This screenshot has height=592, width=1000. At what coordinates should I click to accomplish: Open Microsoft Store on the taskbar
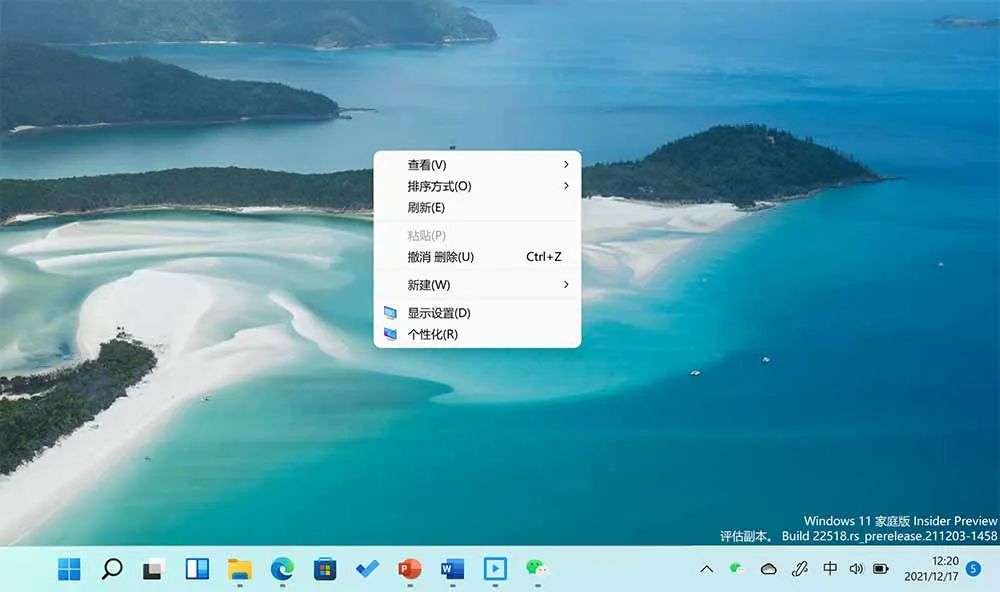325,568
